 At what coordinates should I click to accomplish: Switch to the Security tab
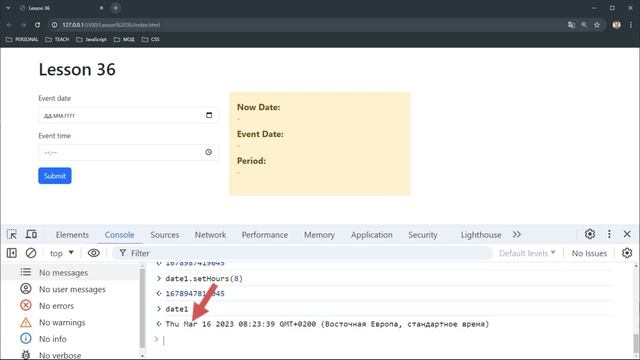pos(422,235)
